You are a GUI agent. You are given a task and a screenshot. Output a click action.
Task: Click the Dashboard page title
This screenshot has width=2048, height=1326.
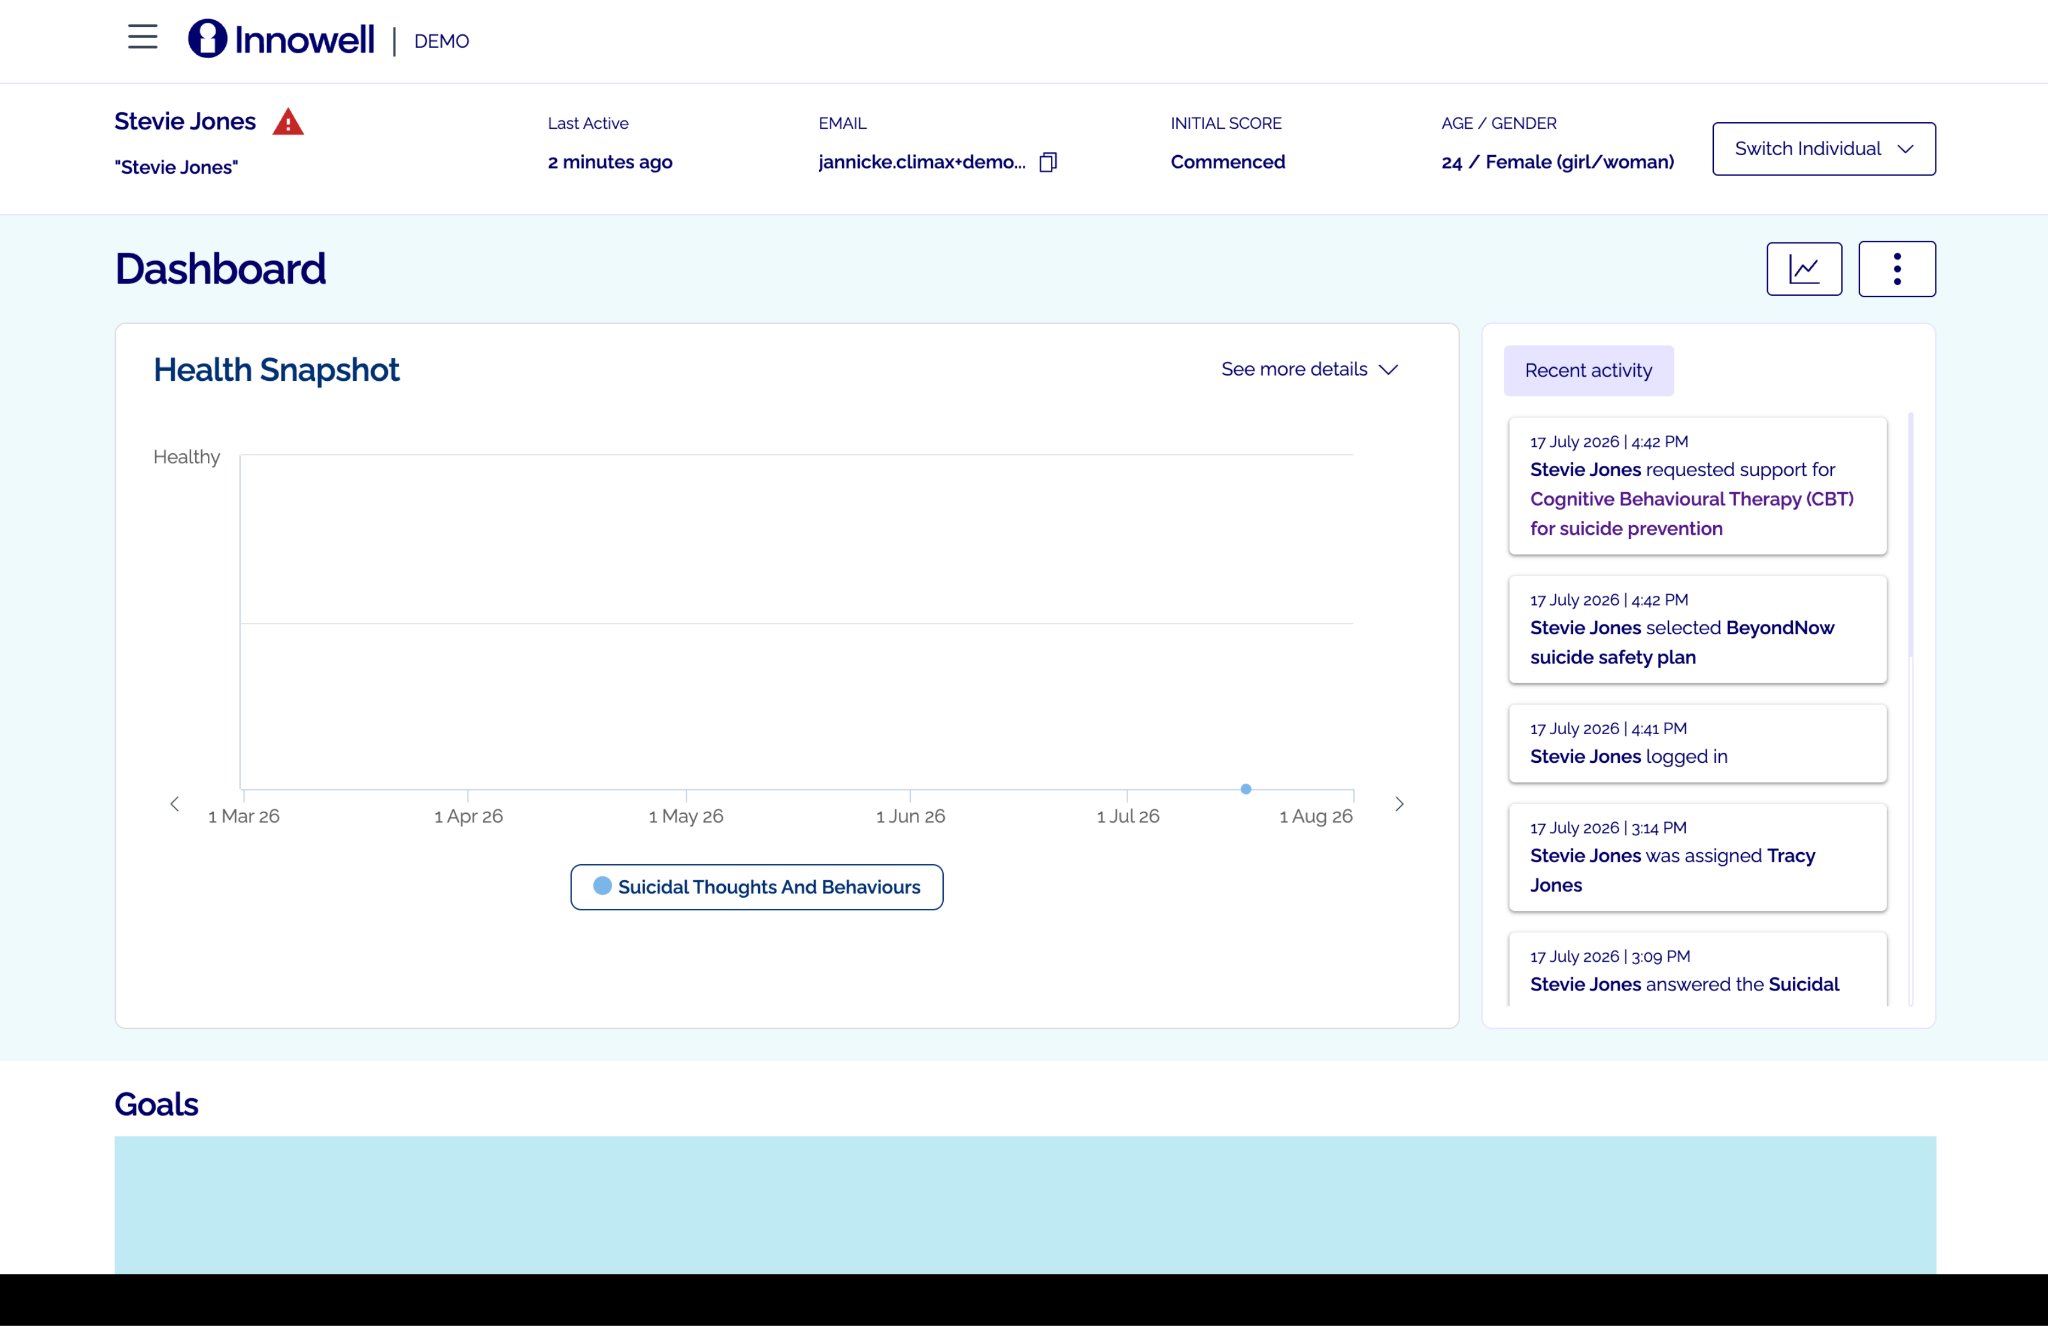coord(220,269)
